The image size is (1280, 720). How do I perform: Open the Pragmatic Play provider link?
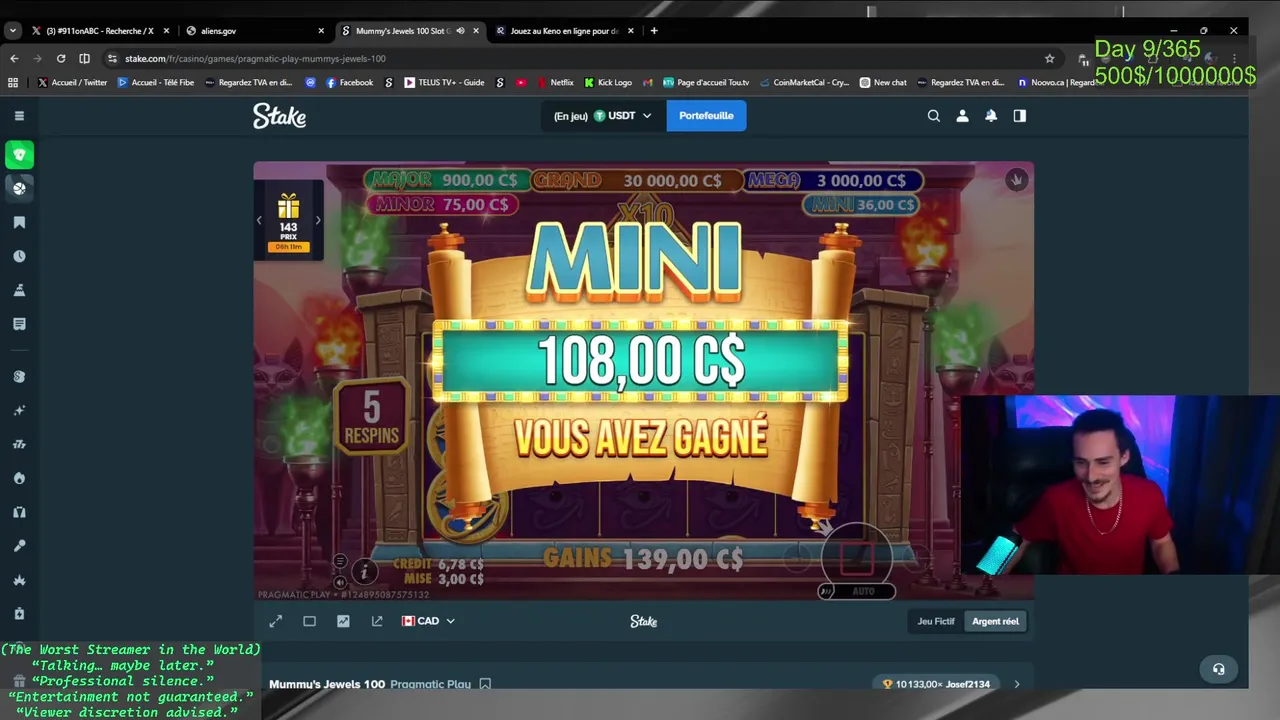tap(430, 684)
